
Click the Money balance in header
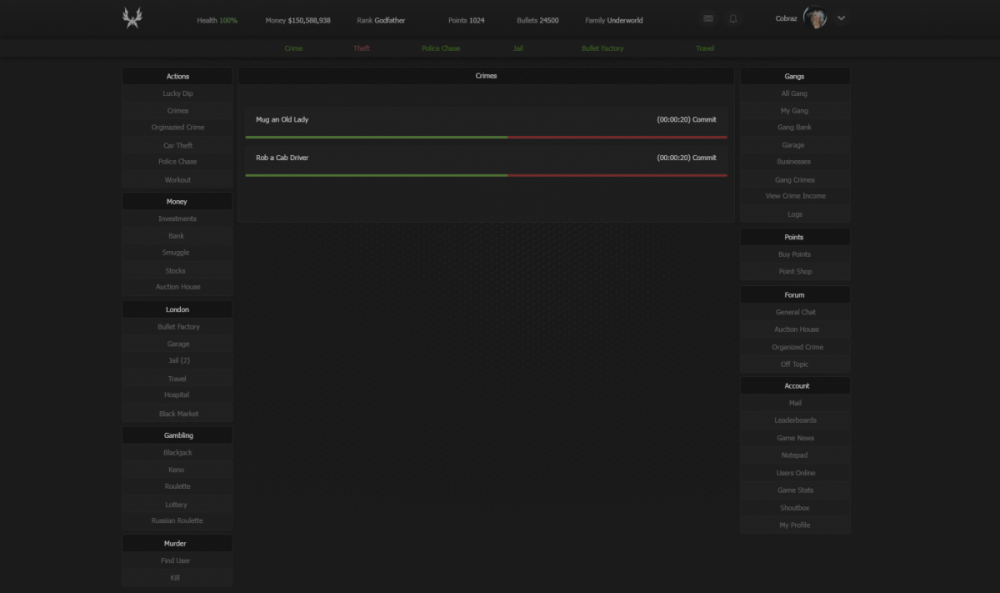point(298,20)
